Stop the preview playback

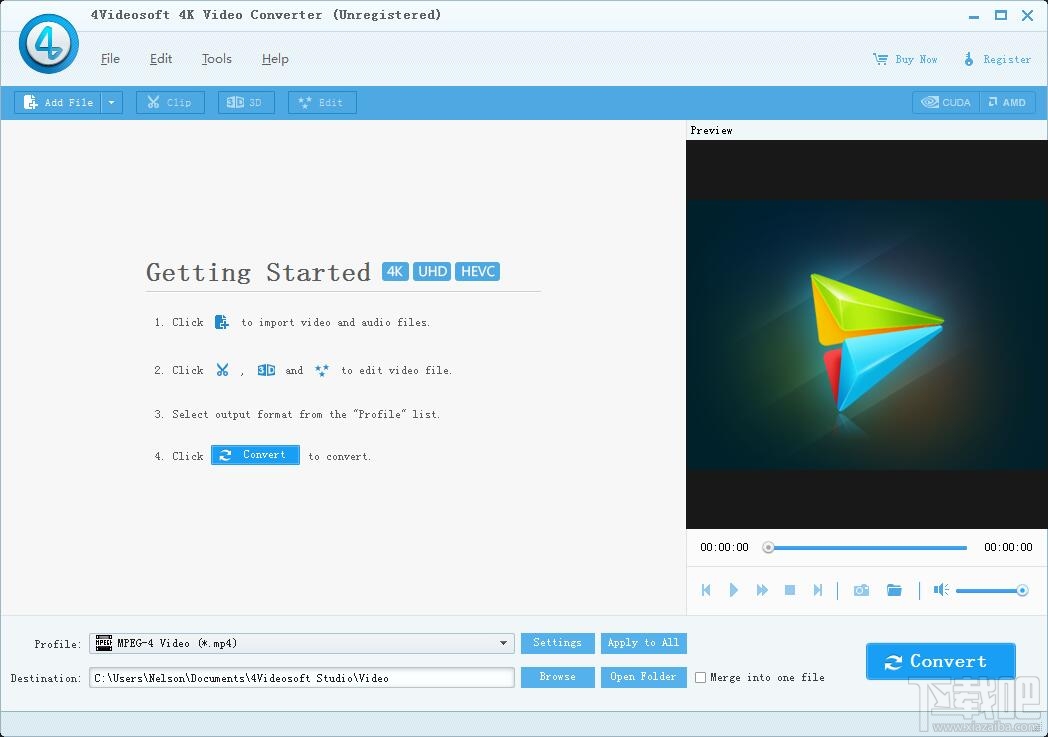point(790,590)
